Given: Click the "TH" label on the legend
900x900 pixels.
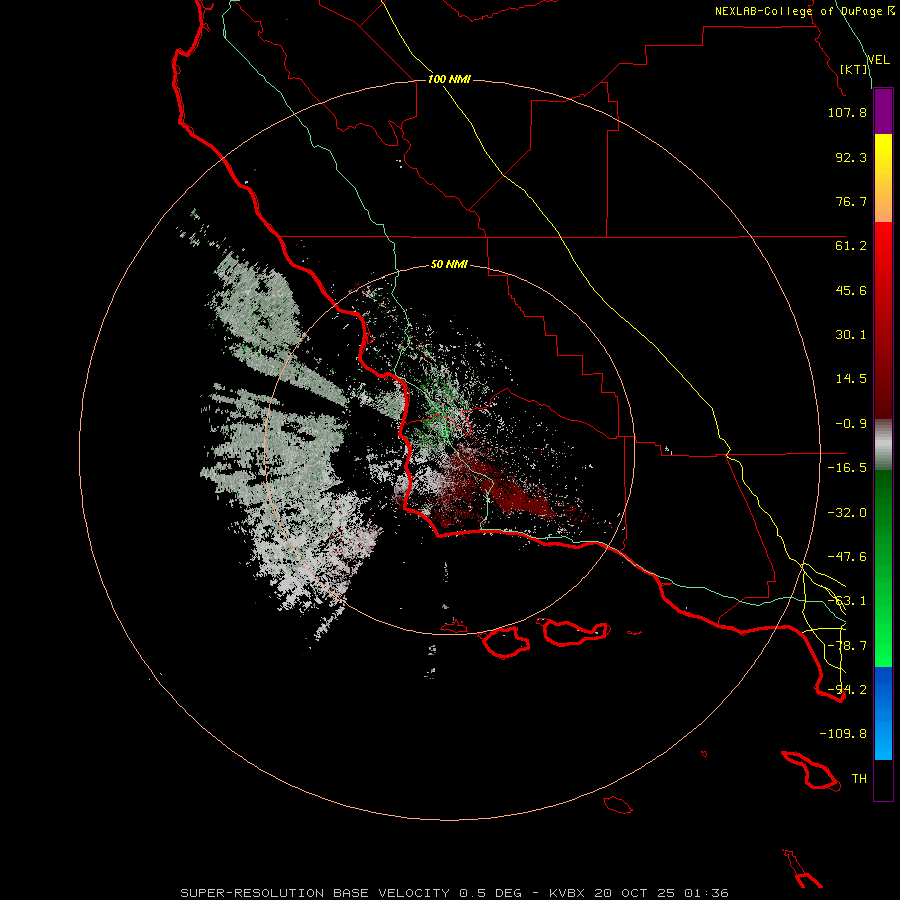Looking at the screenshot, I should (859, 779).
